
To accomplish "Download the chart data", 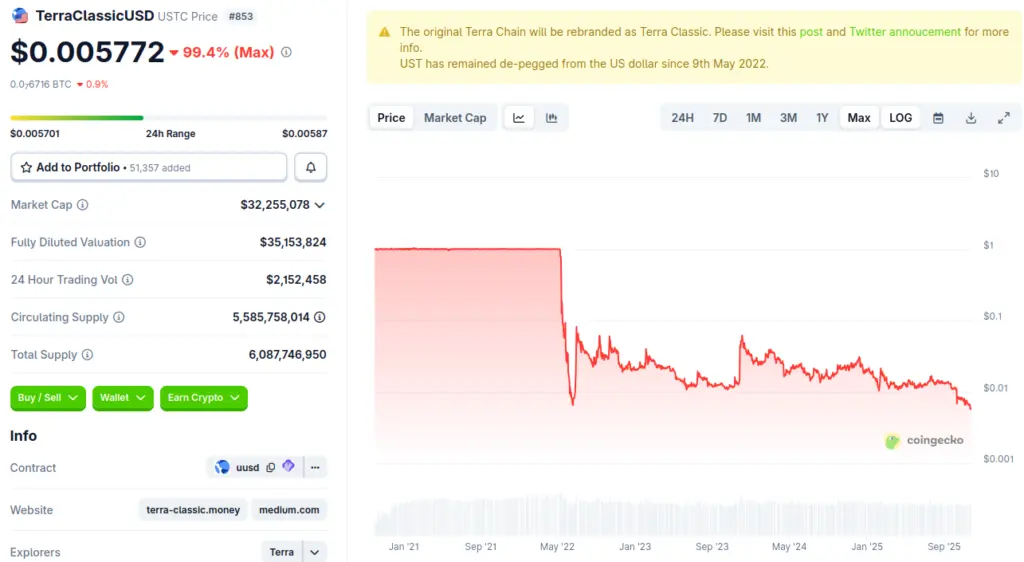I will tap(971, 118).
